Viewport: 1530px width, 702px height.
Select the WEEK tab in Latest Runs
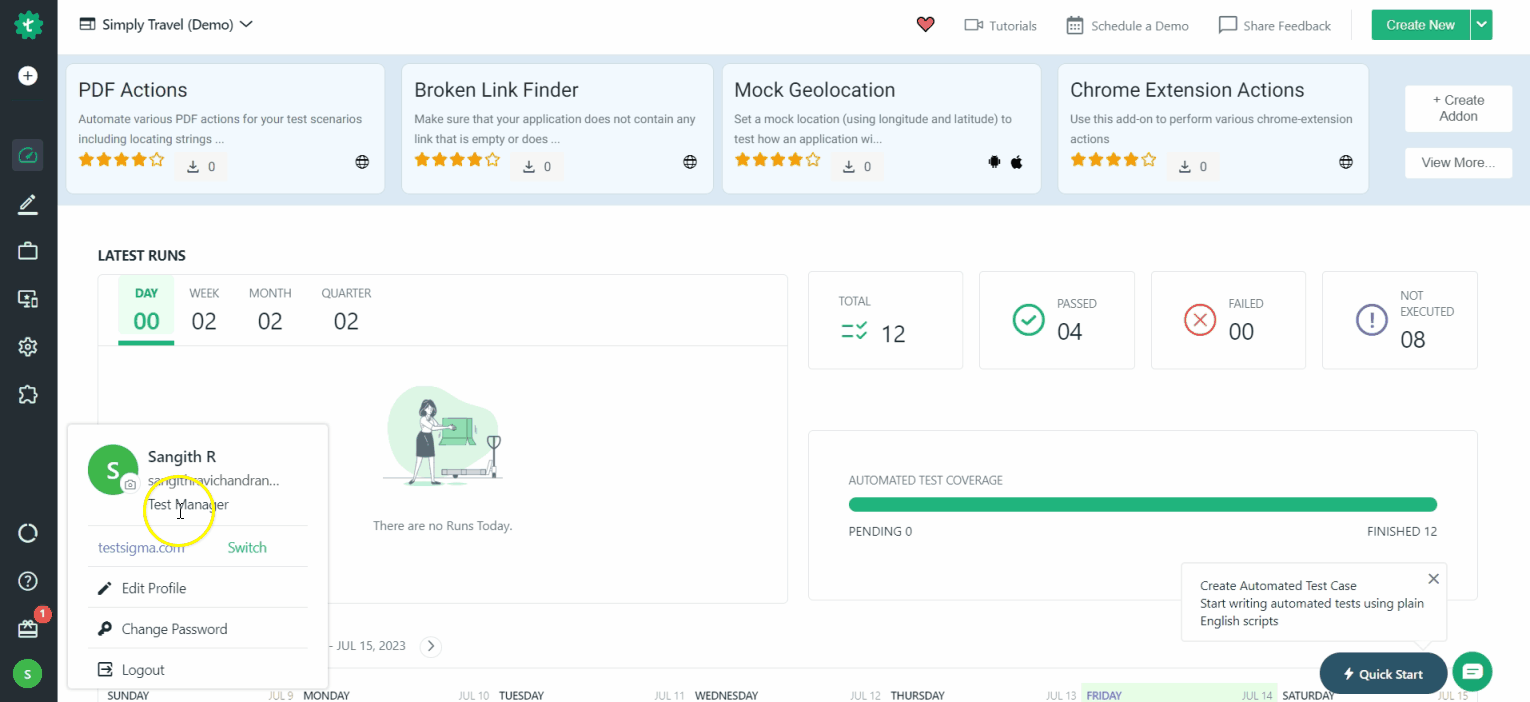(204, 310)
